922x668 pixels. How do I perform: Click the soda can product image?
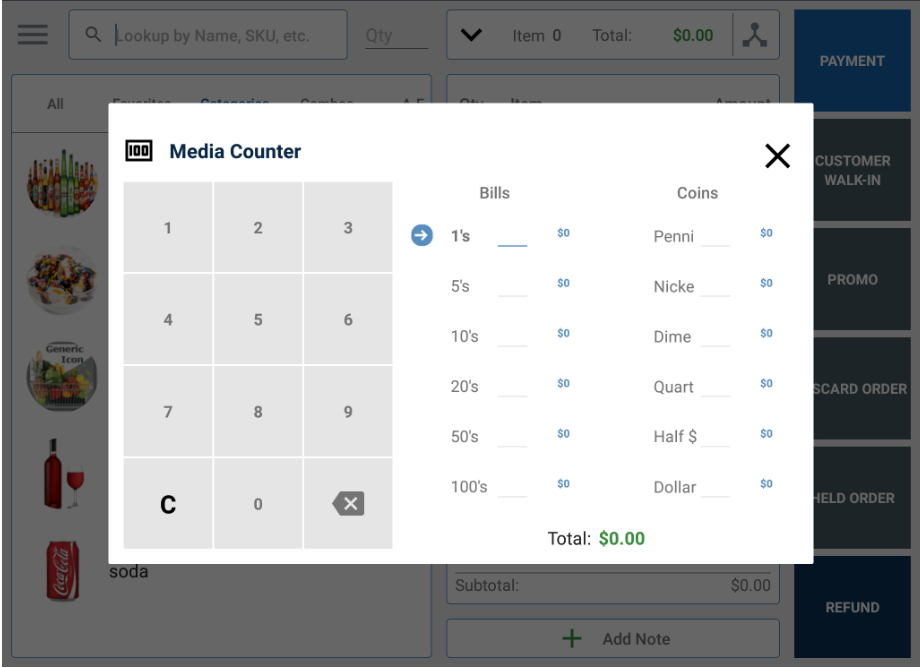tap(62, 571)
